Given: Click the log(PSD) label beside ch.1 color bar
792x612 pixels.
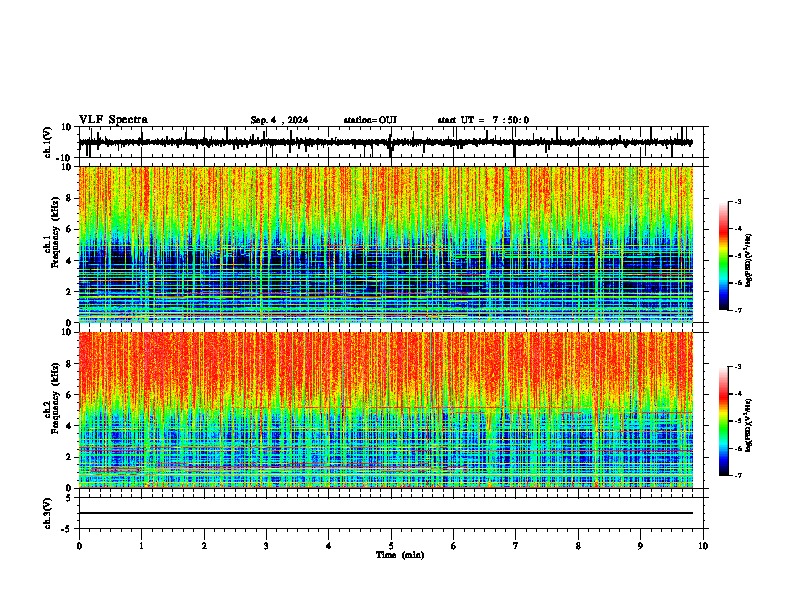Looking at the screenshot, I should point(750,260).
